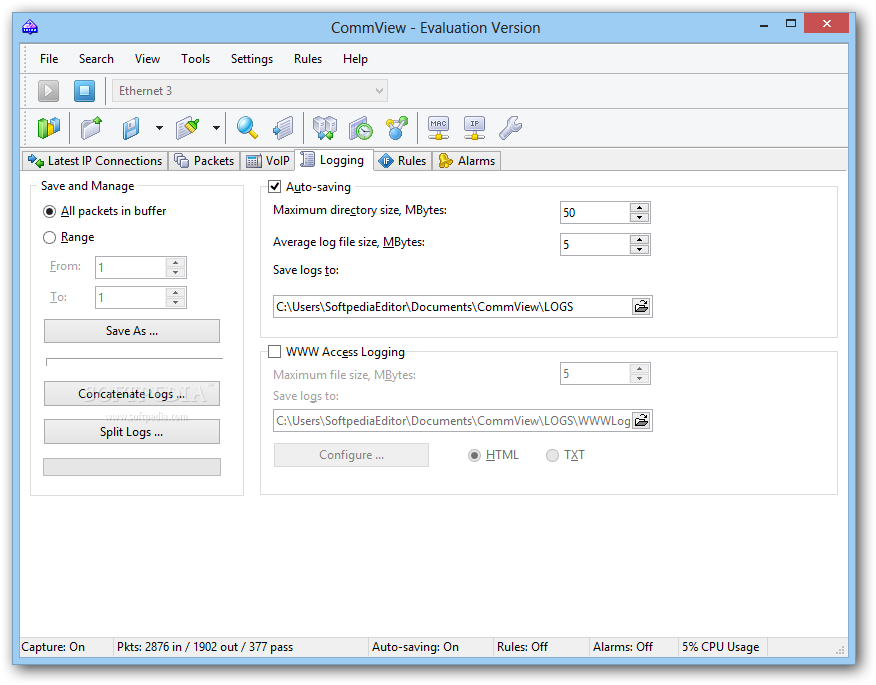Image resolution: width=876 pixels, height=685 pixels.
Task: Open the Tools menu
Action: [x=196, y=59]
